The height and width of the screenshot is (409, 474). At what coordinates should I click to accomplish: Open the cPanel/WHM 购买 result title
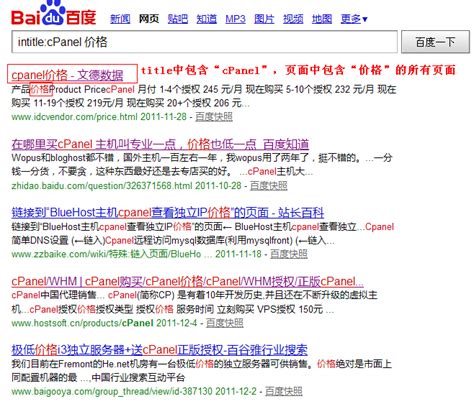(x=187, y=281)
